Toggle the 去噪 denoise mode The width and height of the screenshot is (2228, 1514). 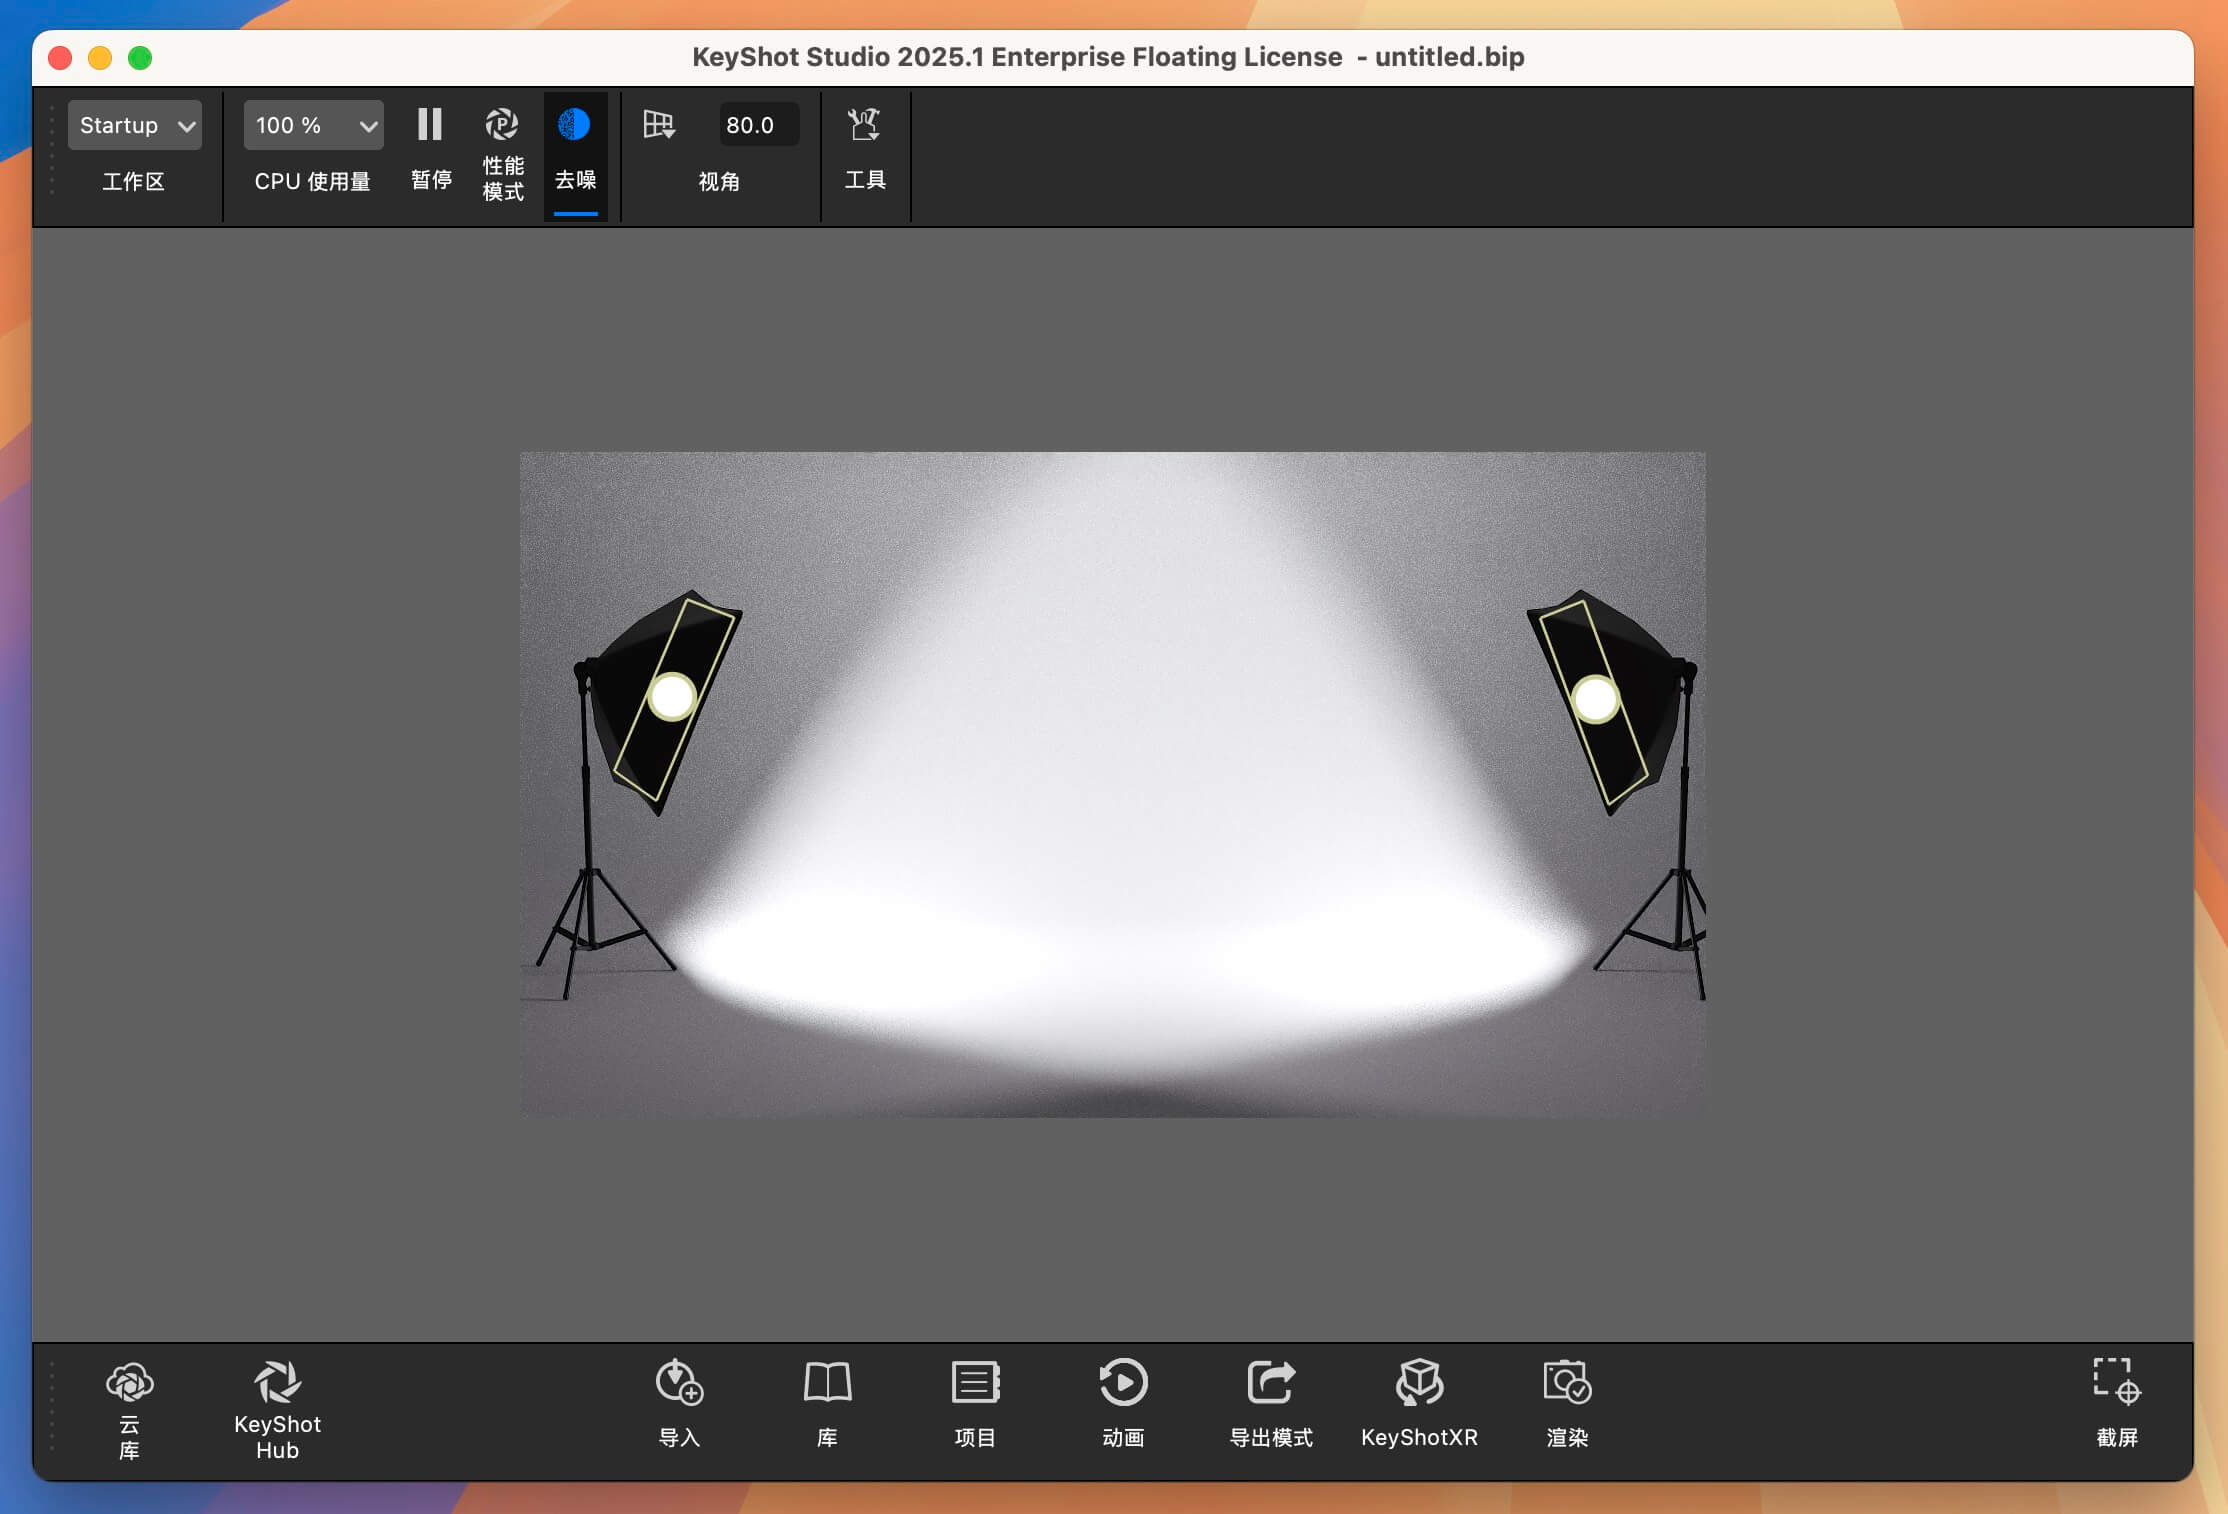point(575,125)
